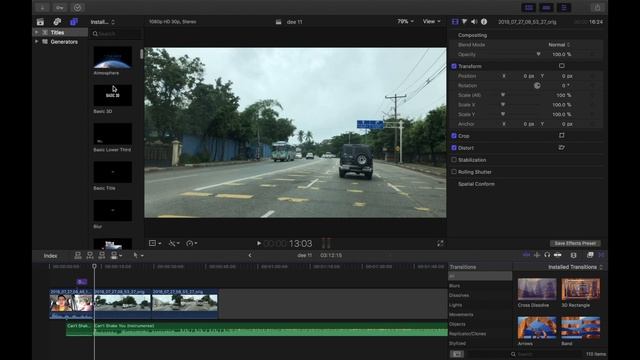Screen dimensions: 640x360
Task: Click the Transform onscreen controls icon
Action: pos(562,66)
